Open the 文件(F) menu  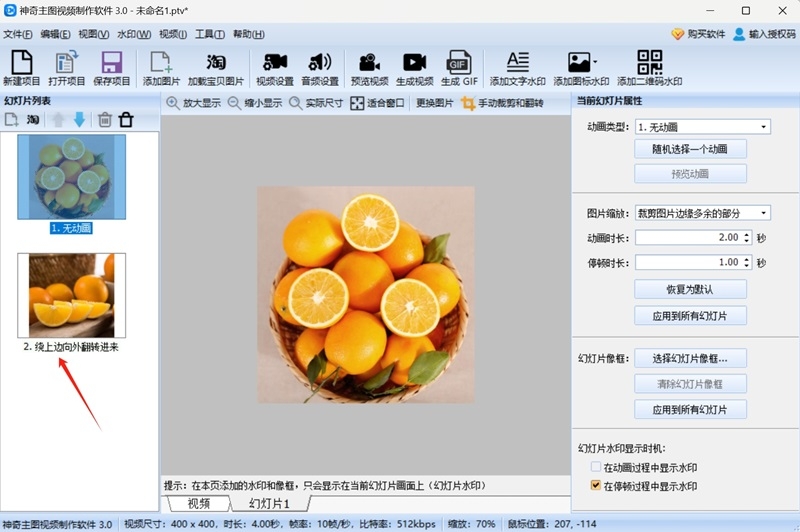[17, 34]
